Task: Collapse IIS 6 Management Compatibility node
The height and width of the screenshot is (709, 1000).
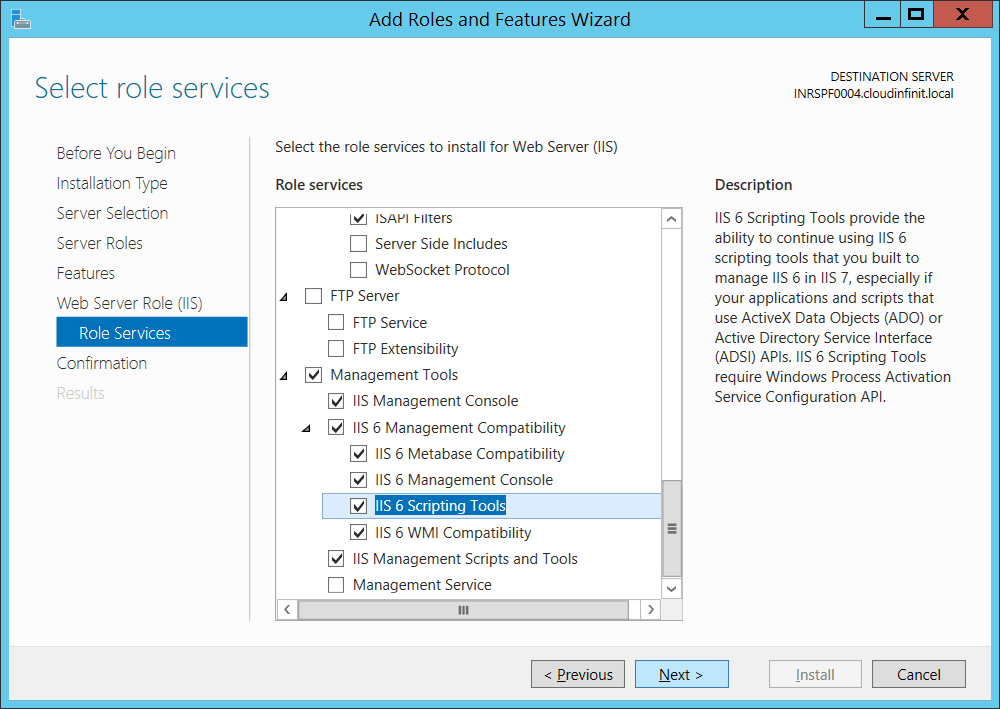Action: [308, 428]
